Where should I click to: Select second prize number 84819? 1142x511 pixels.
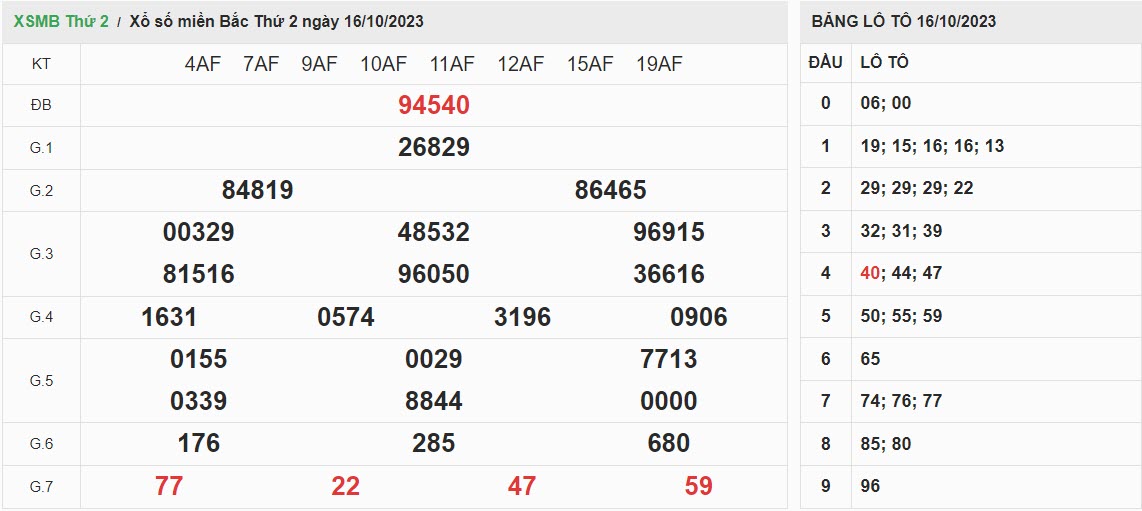tap(257, 190)
